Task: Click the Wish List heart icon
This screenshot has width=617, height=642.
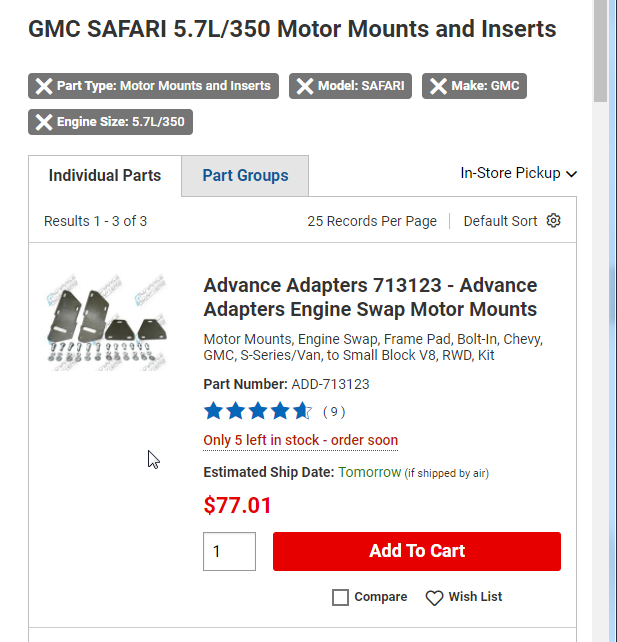Action: click(x=434, y=597)
